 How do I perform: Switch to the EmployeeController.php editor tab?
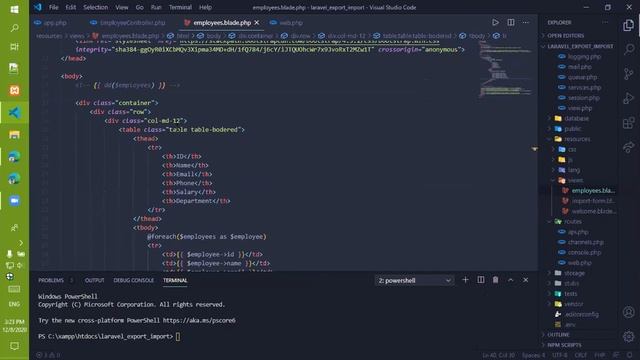128,23
